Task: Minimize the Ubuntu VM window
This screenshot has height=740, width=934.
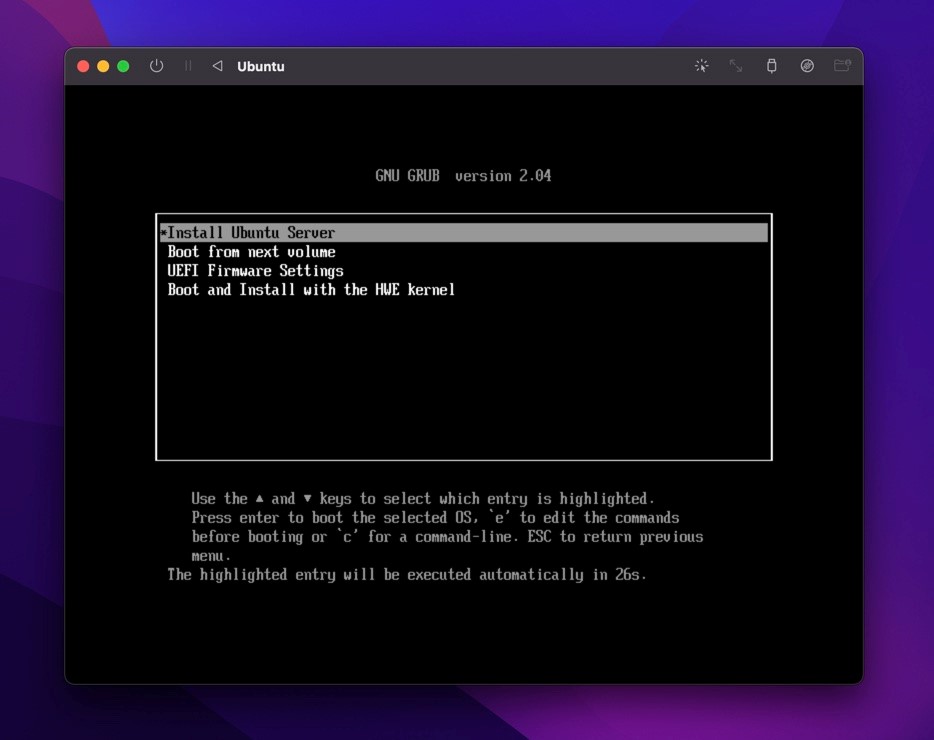Action: (x=103, y=66)
